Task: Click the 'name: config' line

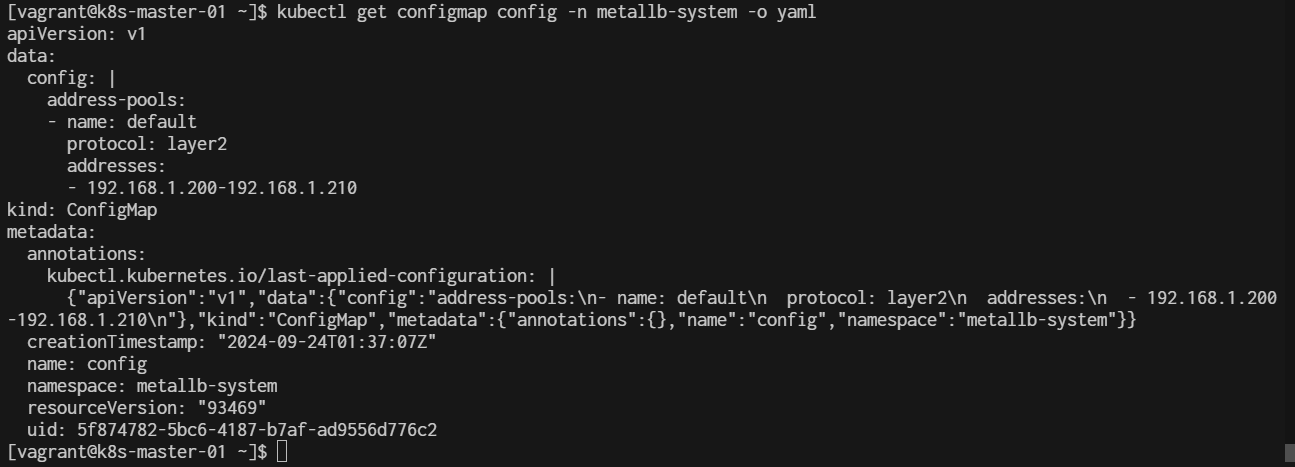Action: [87, 364]
